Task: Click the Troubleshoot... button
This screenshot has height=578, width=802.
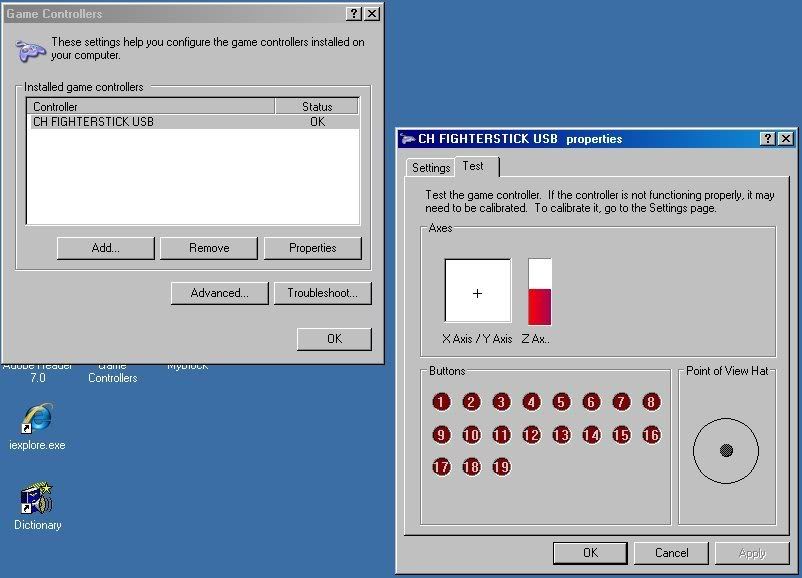Action: (x=322, y=293)
